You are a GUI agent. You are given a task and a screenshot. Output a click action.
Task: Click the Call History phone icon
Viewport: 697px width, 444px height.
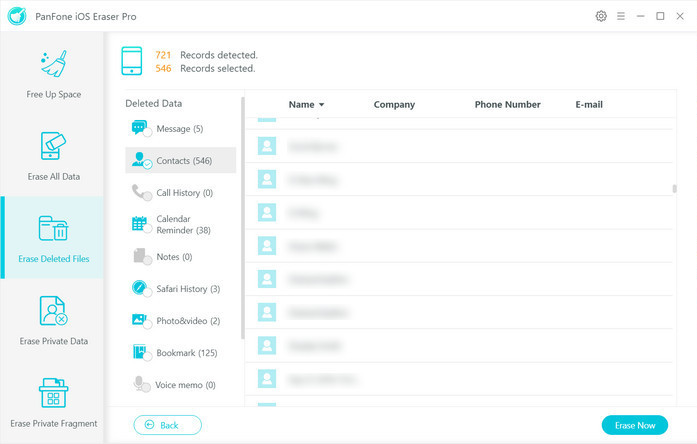(x=139, y=192)
